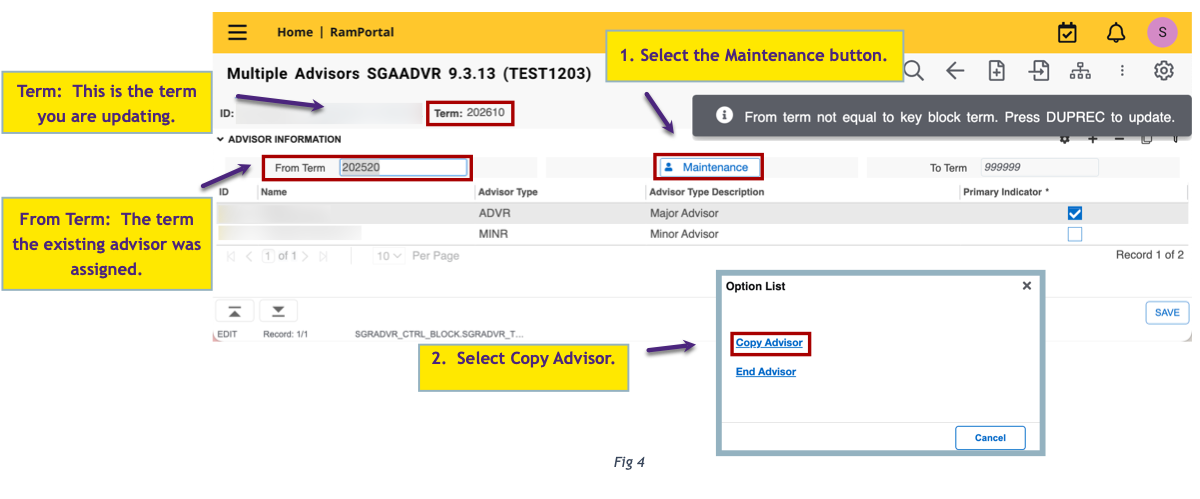Click the add document icon
Viewport: 1200px width, 499px height.
(996, 71)
